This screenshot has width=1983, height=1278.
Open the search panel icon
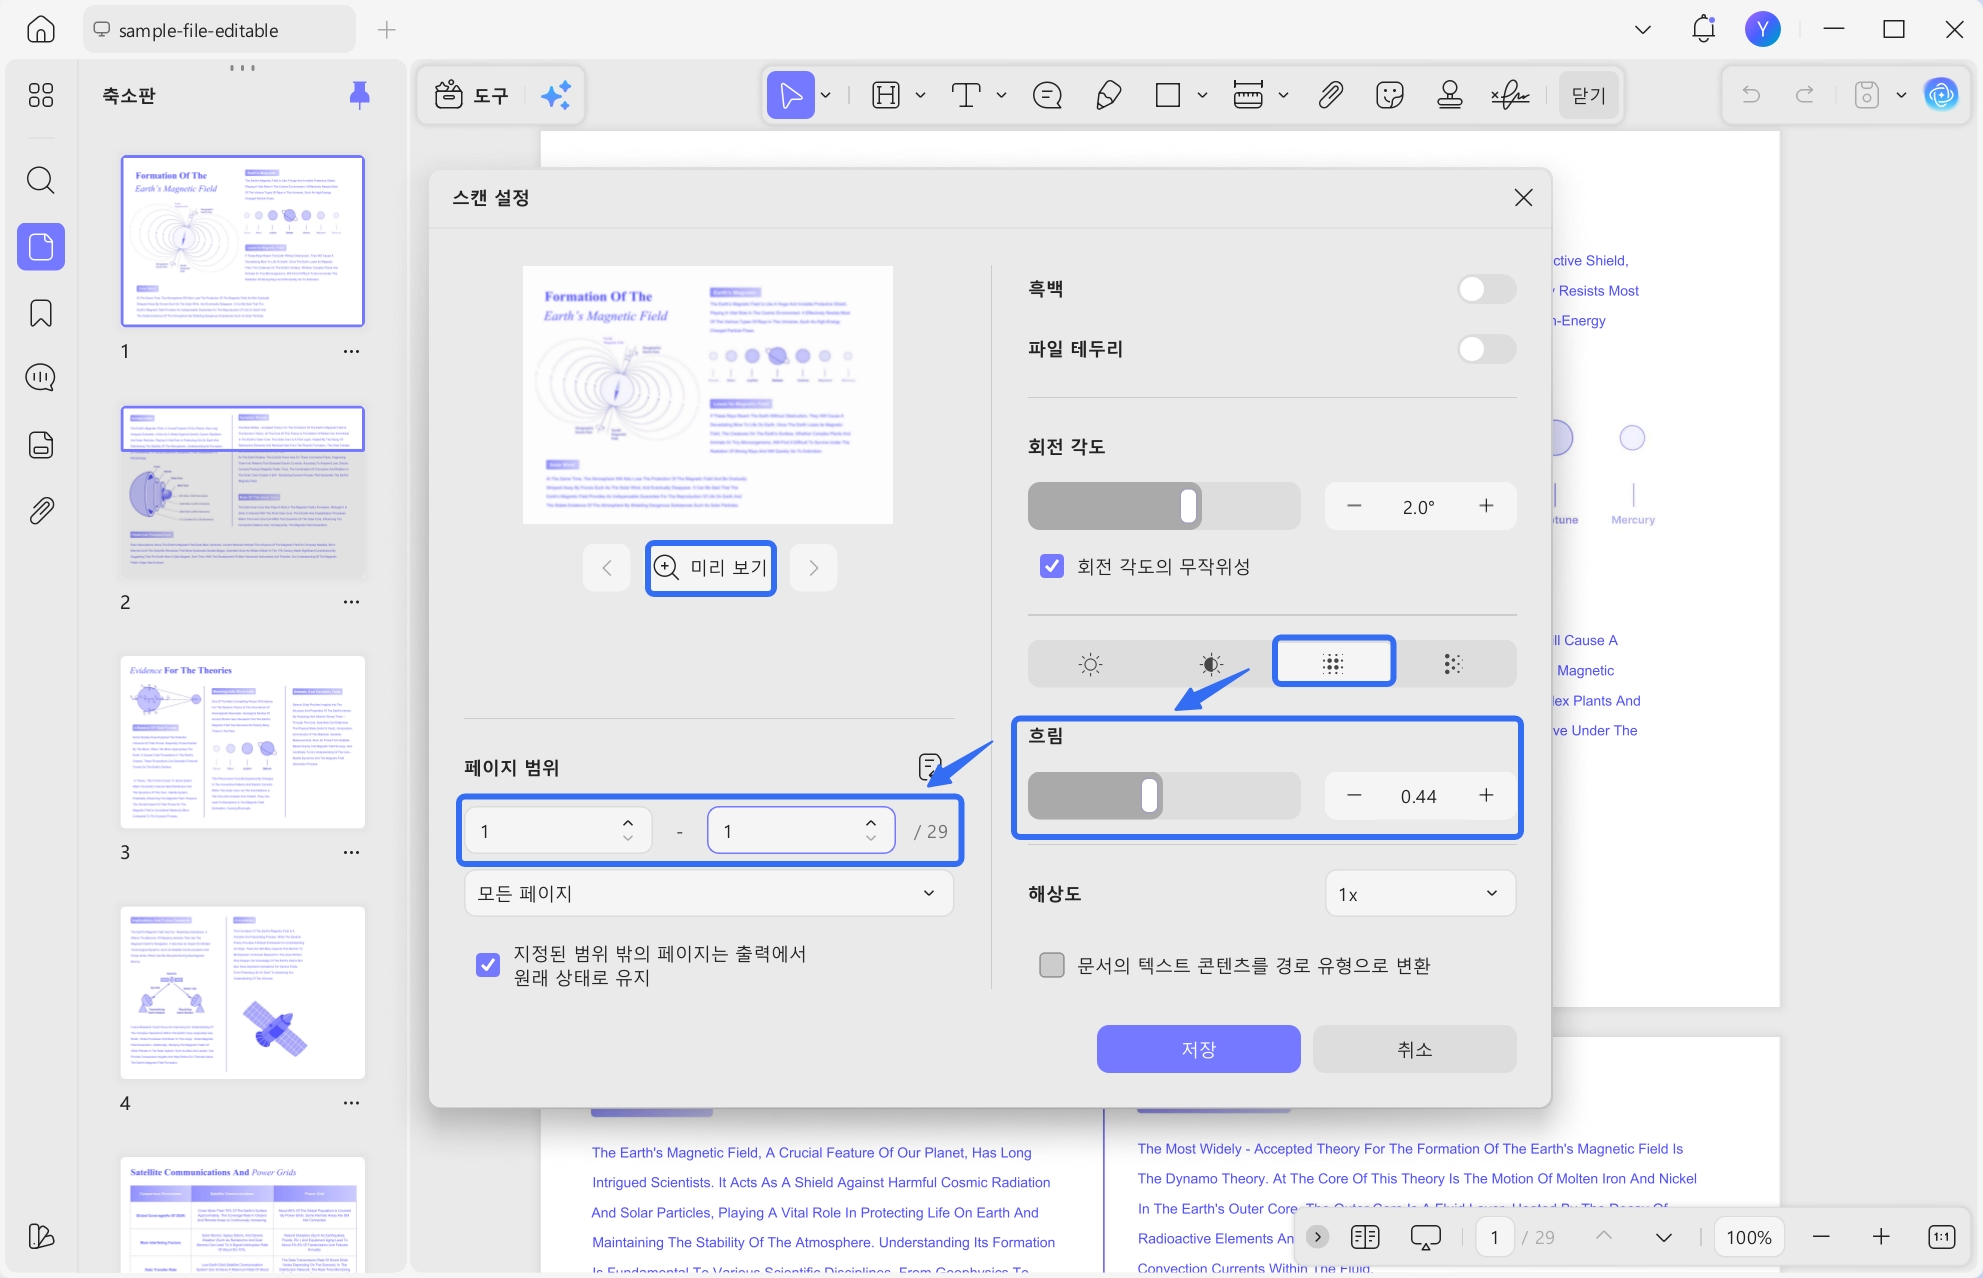tap(41, 180)
